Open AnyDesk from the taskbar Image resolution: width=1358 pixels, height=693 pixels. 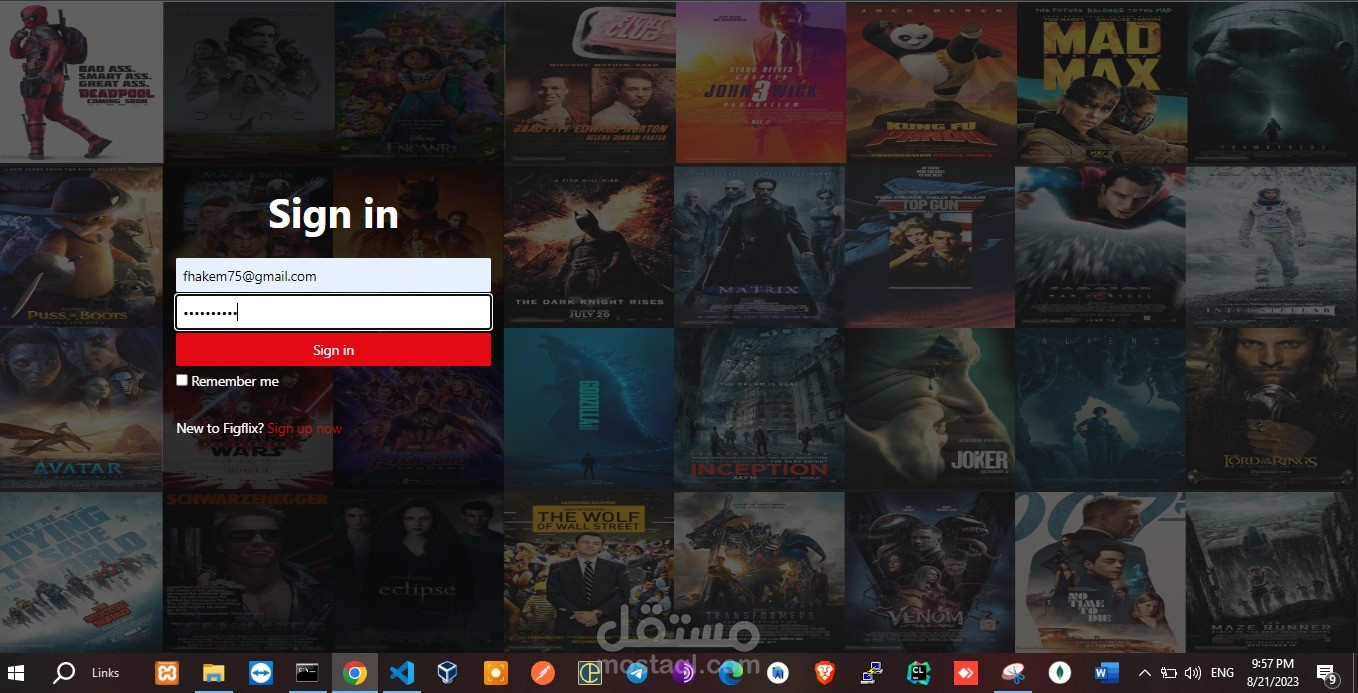(x=965, y=673)
